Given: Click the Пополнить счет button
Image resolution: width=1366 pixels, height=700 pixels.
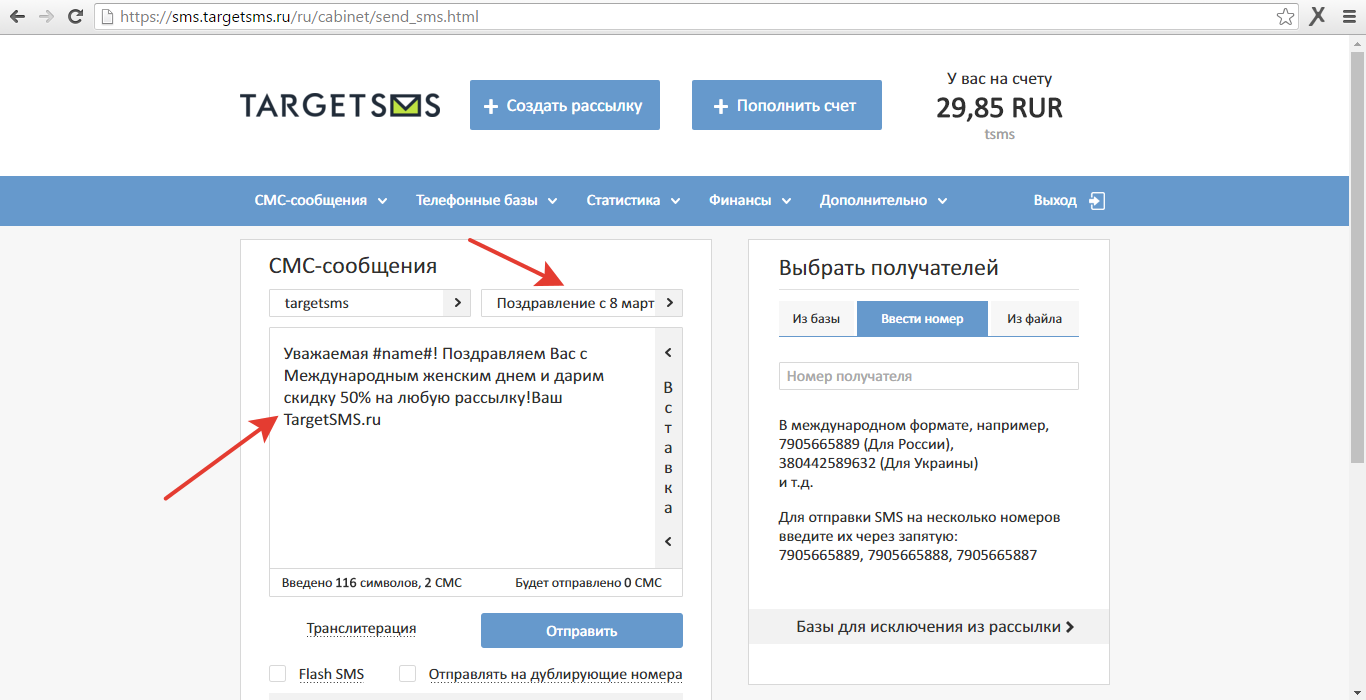Looking at the screenshot, I should point(787,105).
